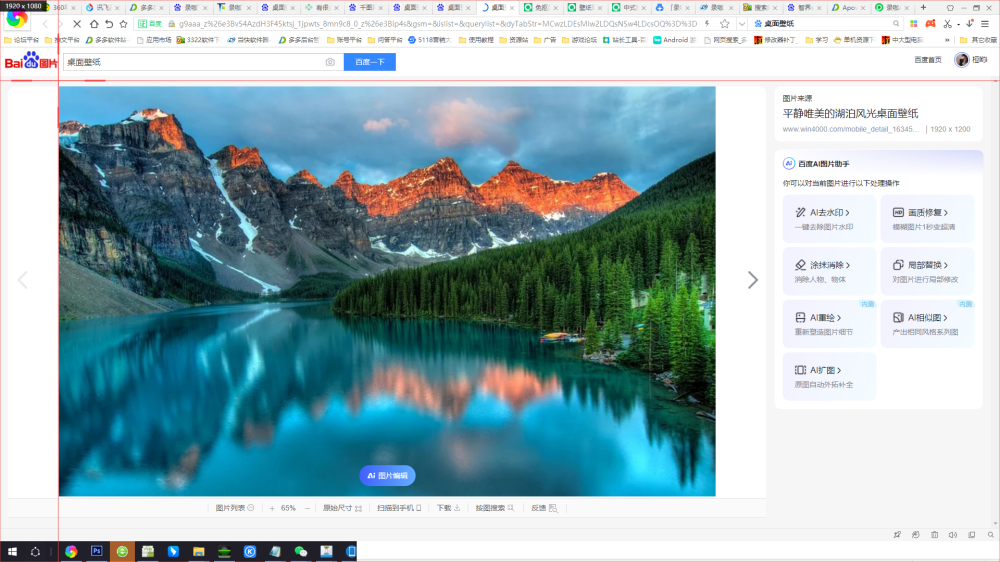Open AI watermark removal (AI去水印)

click(x=829, y=219)
